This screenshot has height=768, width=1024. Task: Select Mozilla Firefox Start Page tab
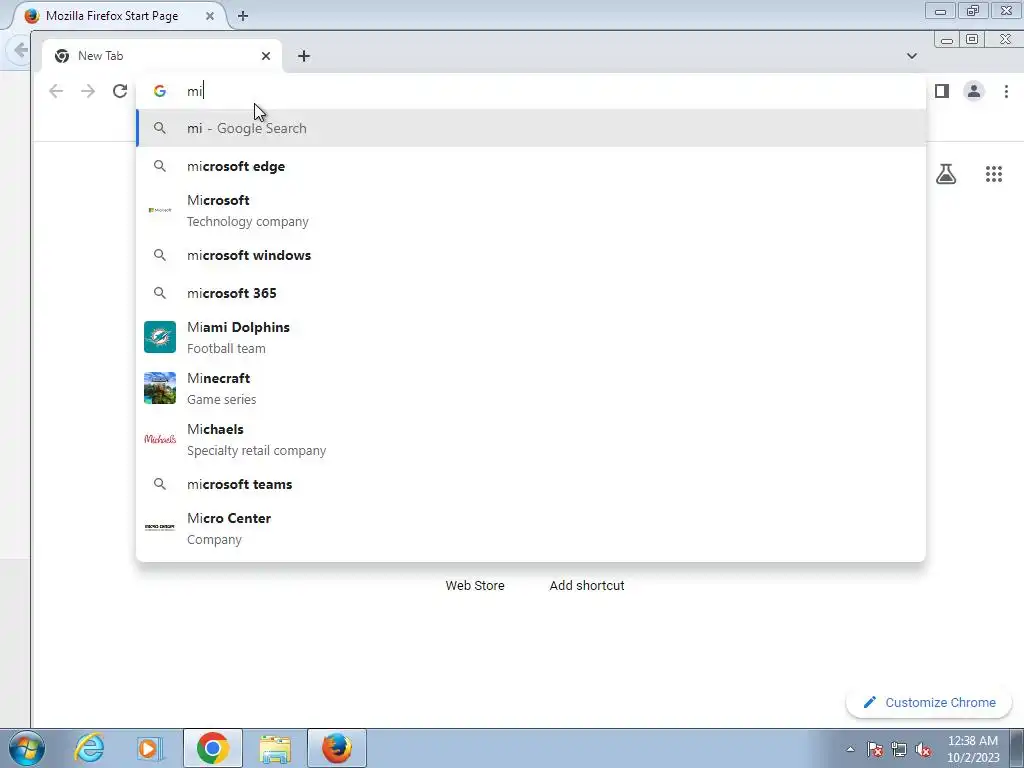(121, 16)
